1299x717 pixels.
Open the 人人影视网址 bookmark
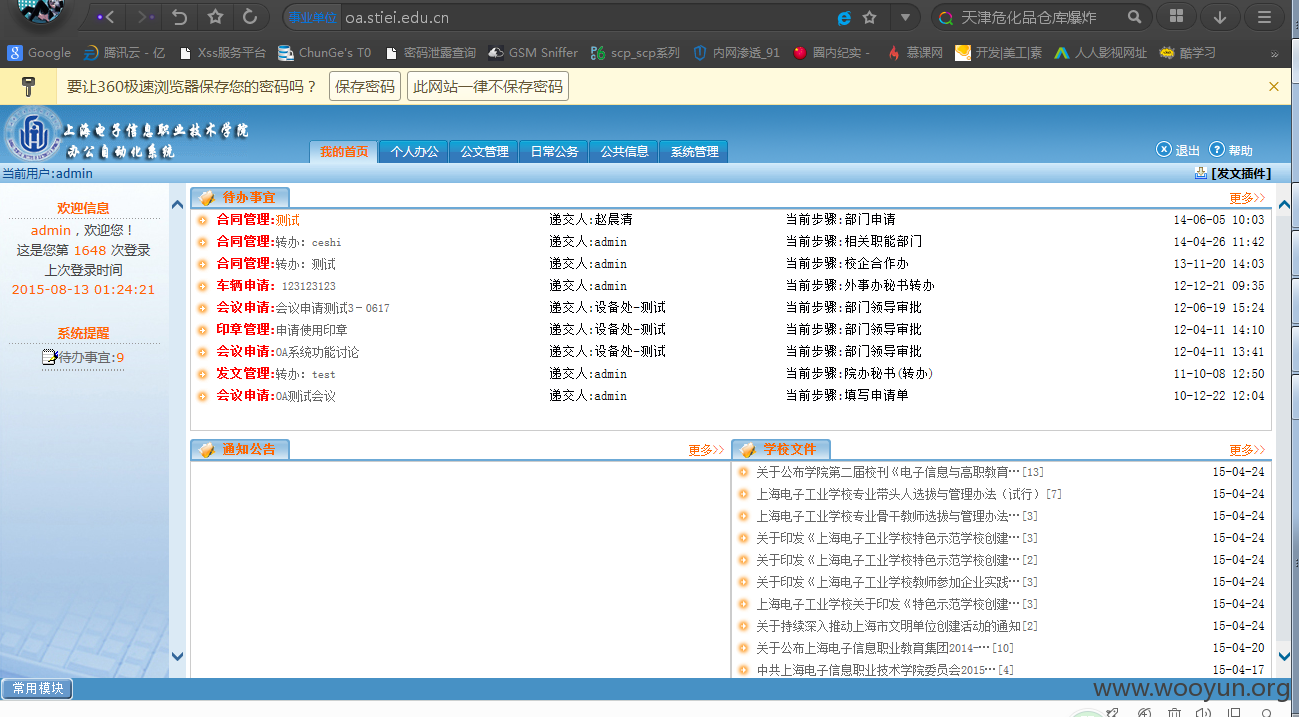coord(1101,53)
